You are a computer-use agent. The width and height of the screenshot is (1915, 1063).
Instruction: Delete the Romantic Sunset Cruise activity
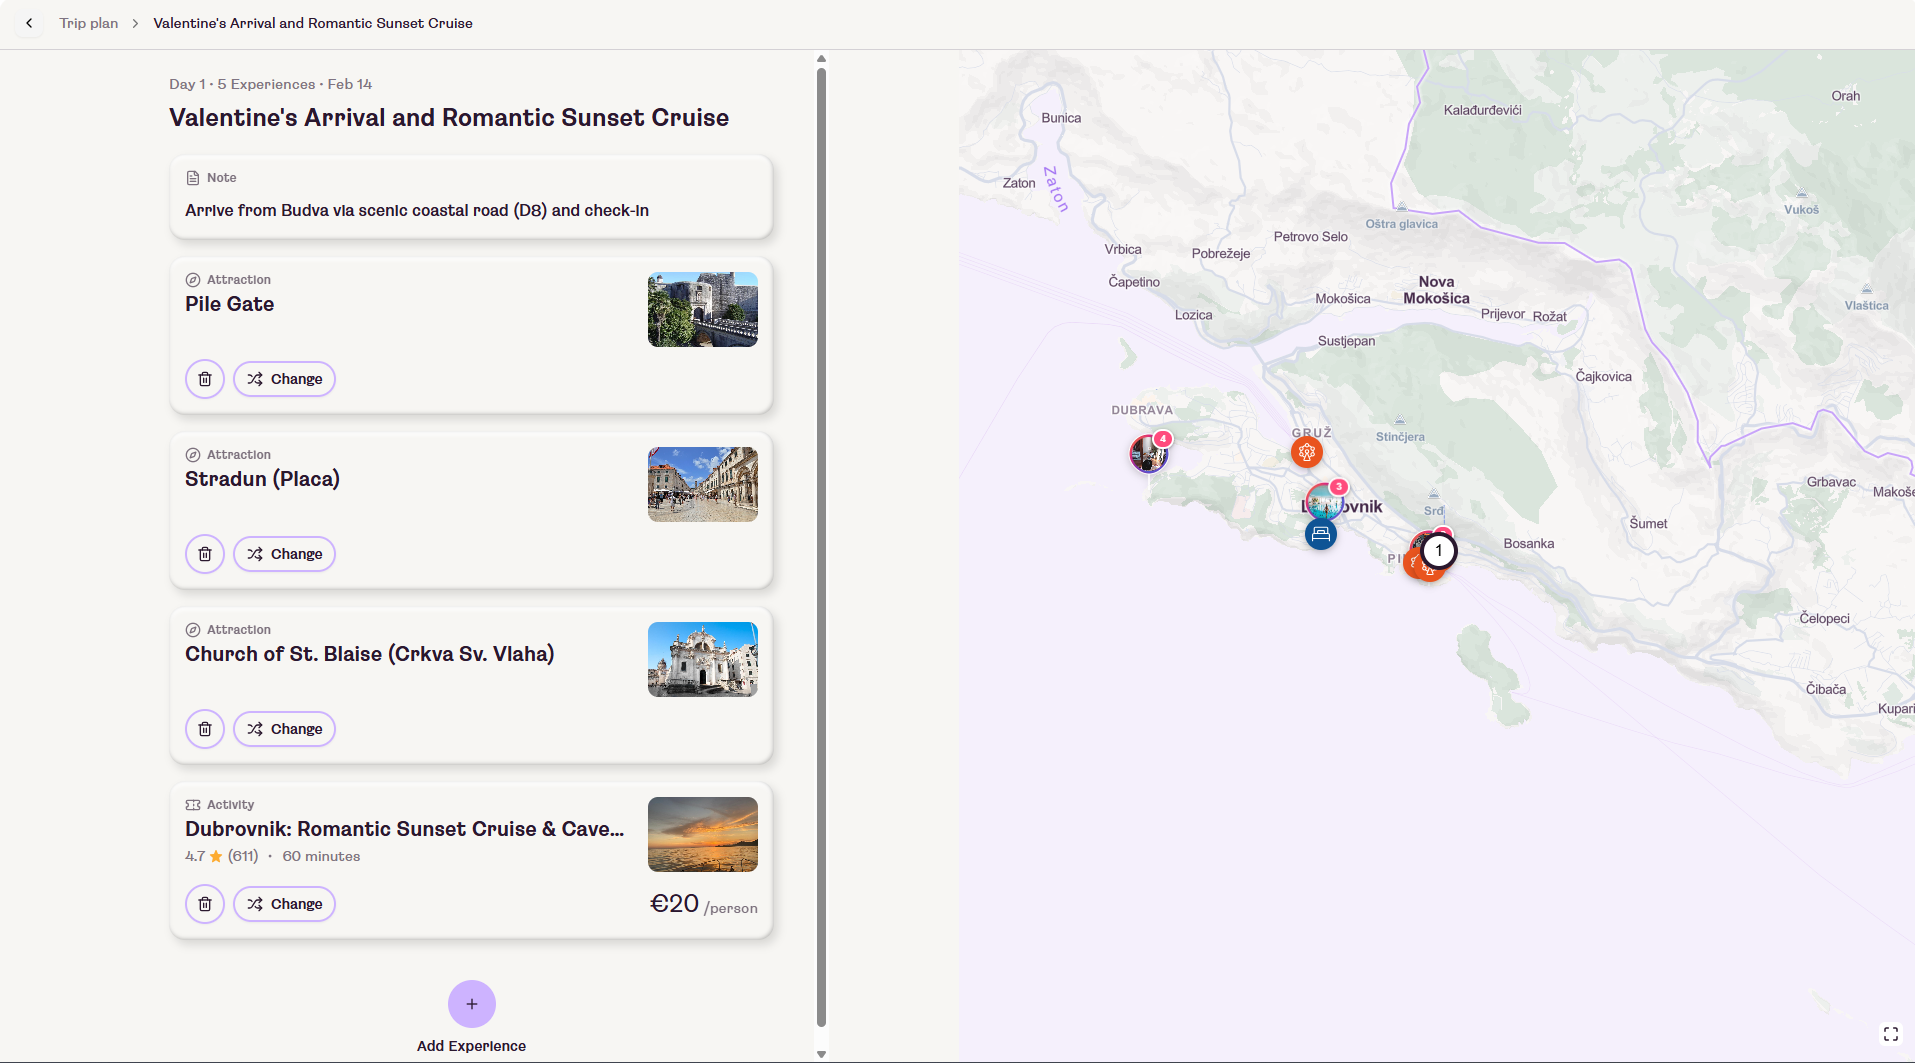(205, 904)
